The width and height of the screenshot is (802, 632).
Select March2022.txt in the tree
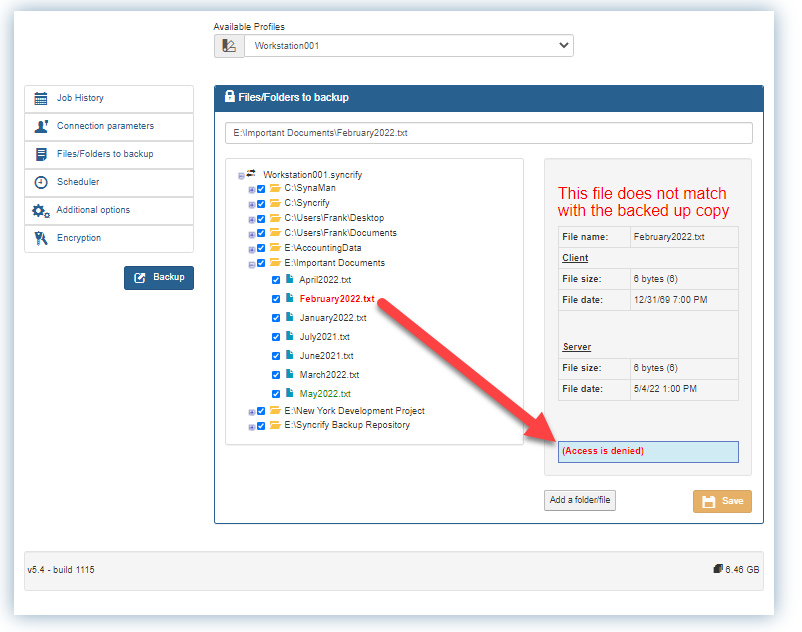click(329, 375)
